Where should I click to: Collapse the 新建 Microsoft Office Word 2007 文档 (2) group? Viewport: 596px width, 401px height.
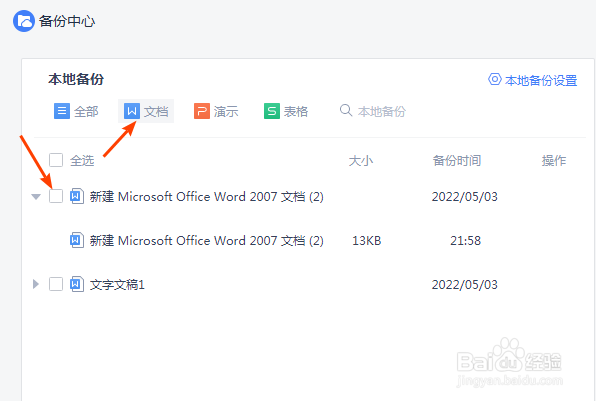(36, 197)
